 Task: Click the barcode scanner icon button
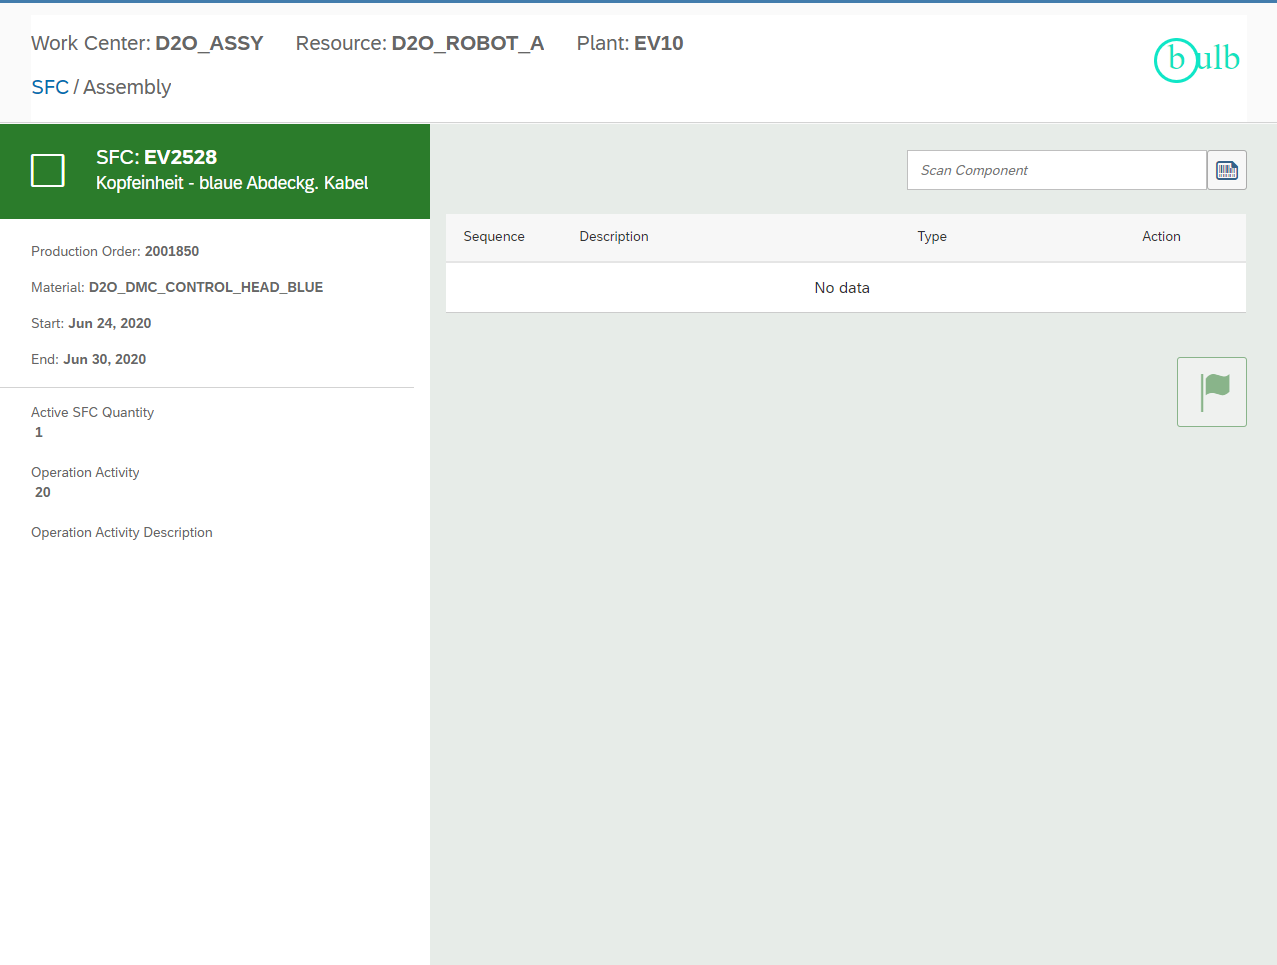pyautogui.click(x=1226, y=170)
